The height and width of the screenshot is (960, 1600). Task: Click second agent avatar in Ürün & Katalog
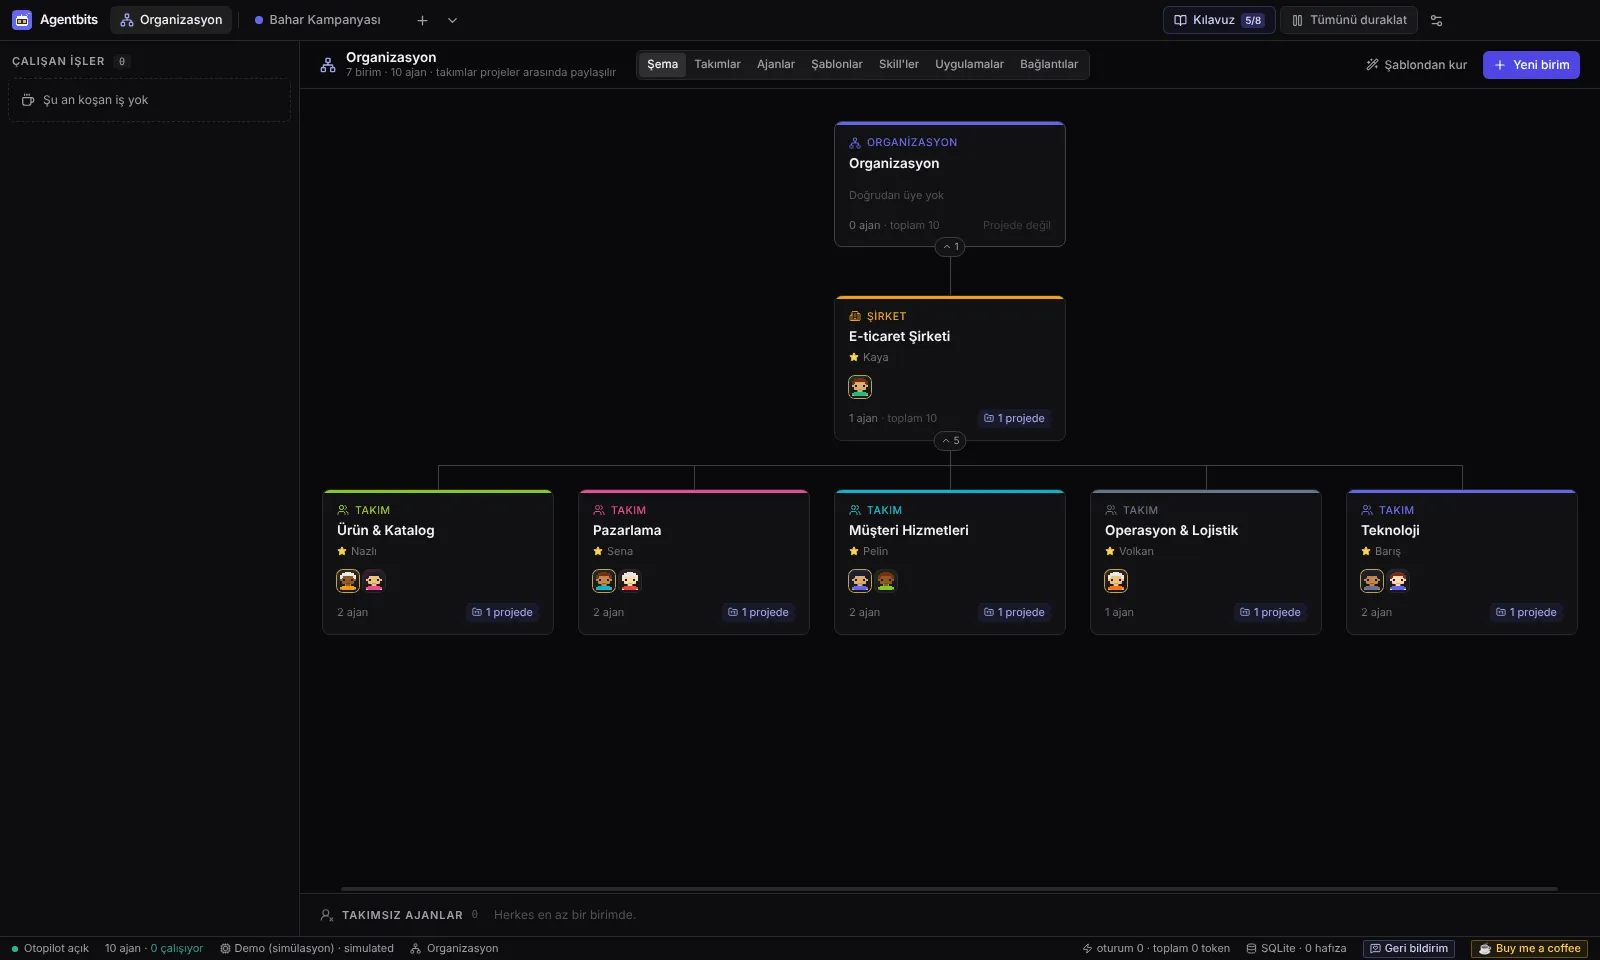374,581
